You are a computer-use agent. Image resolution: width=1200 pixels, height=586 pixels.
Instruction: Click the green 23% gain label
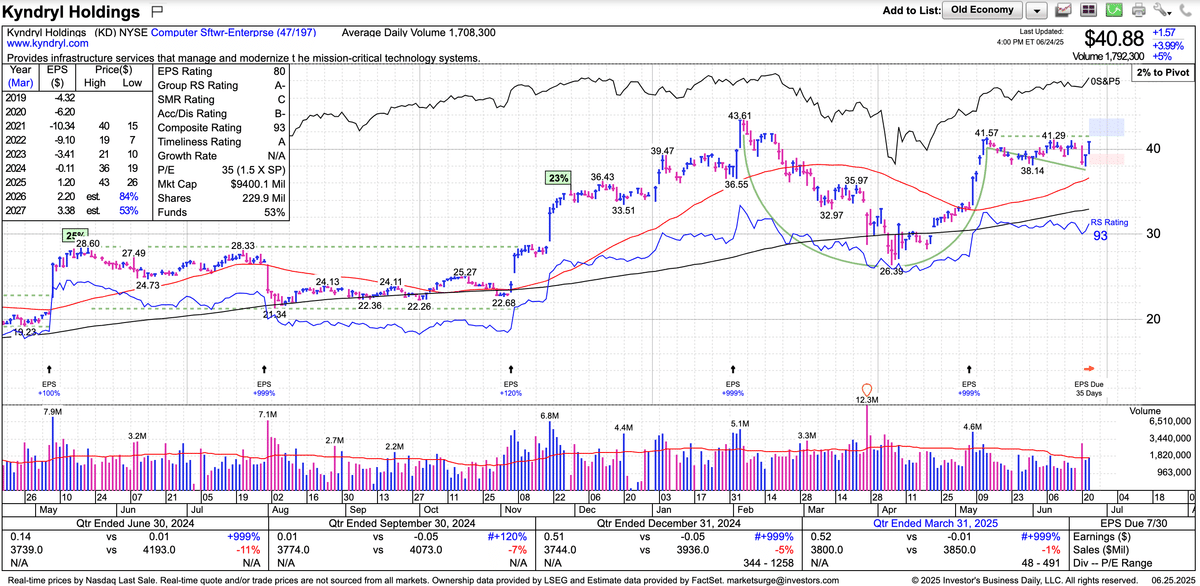[557, 178]
